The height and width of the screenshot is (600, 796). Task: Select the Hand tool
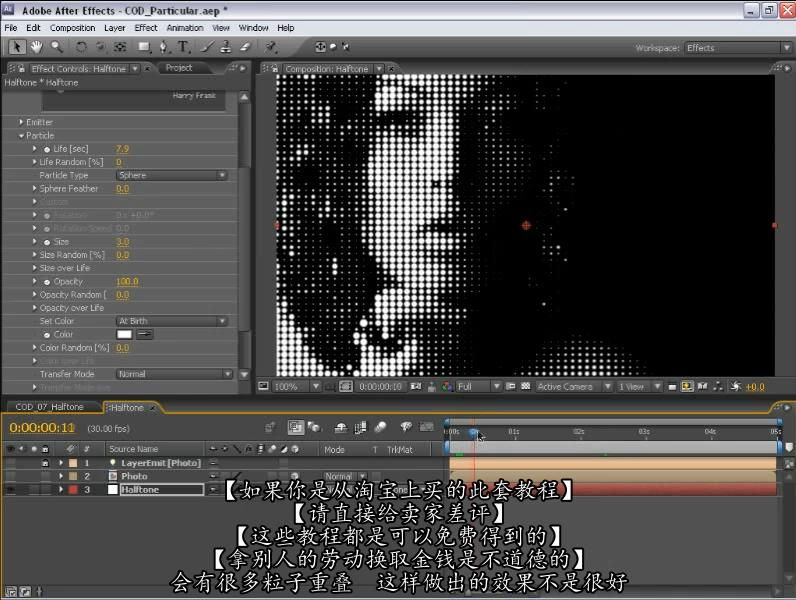36,47
